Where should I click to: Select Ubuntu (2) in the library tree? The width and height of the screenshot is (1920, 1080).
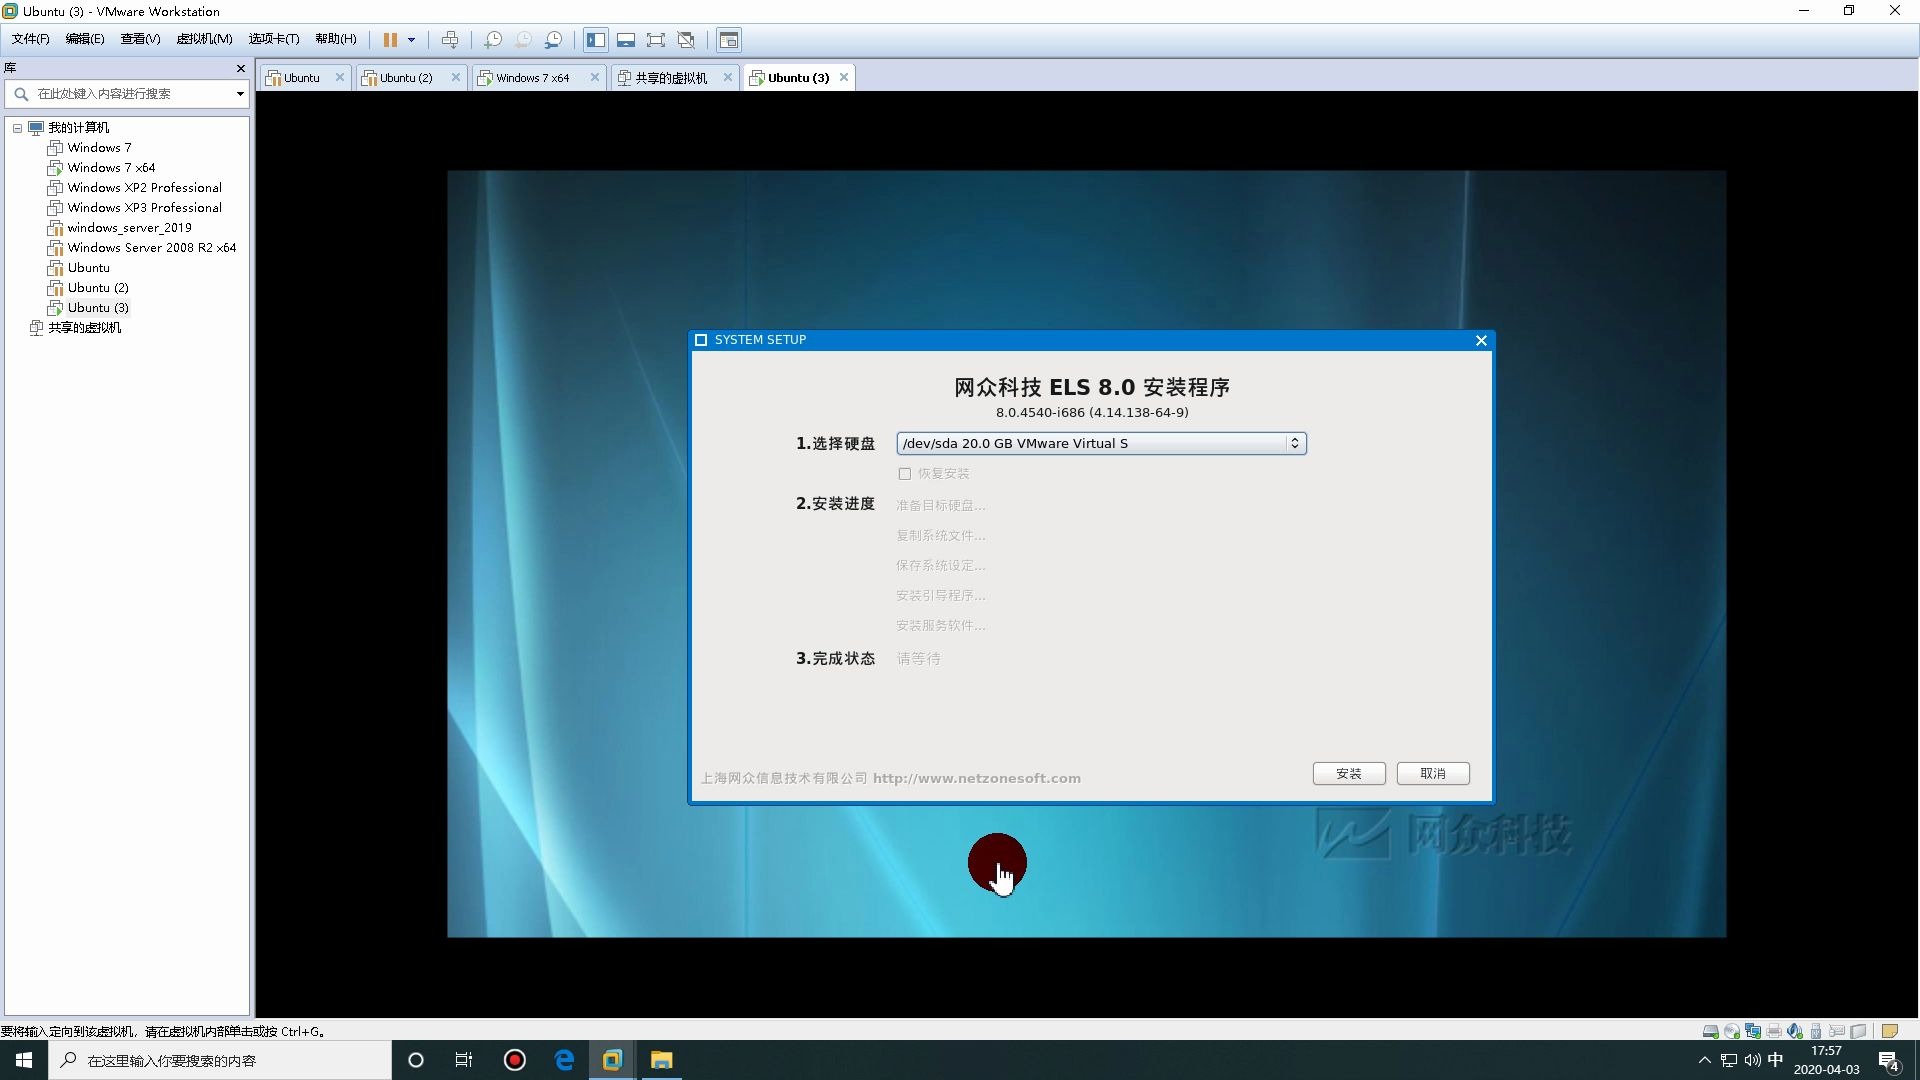pos(98,288)
